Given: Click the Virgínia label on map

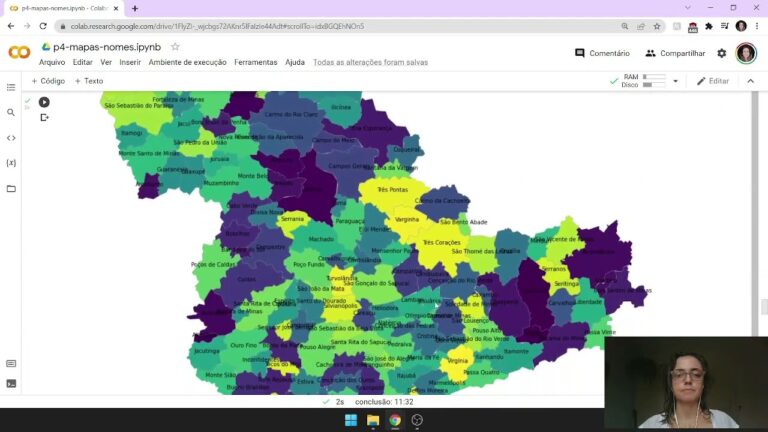Looking at the screenshot, I should coord(457,360).
